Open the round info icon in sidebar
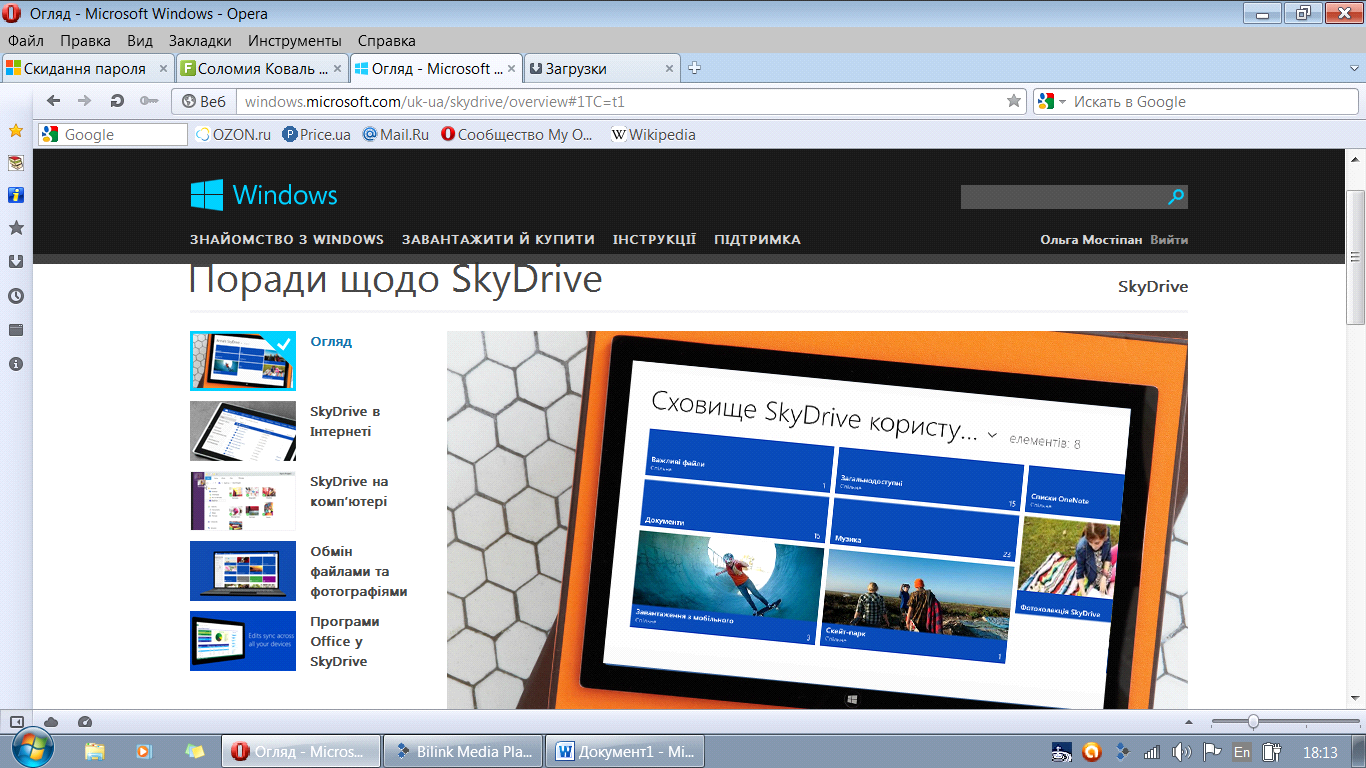Viewport: 1366px width, 768px height. [x=15, y=364]
